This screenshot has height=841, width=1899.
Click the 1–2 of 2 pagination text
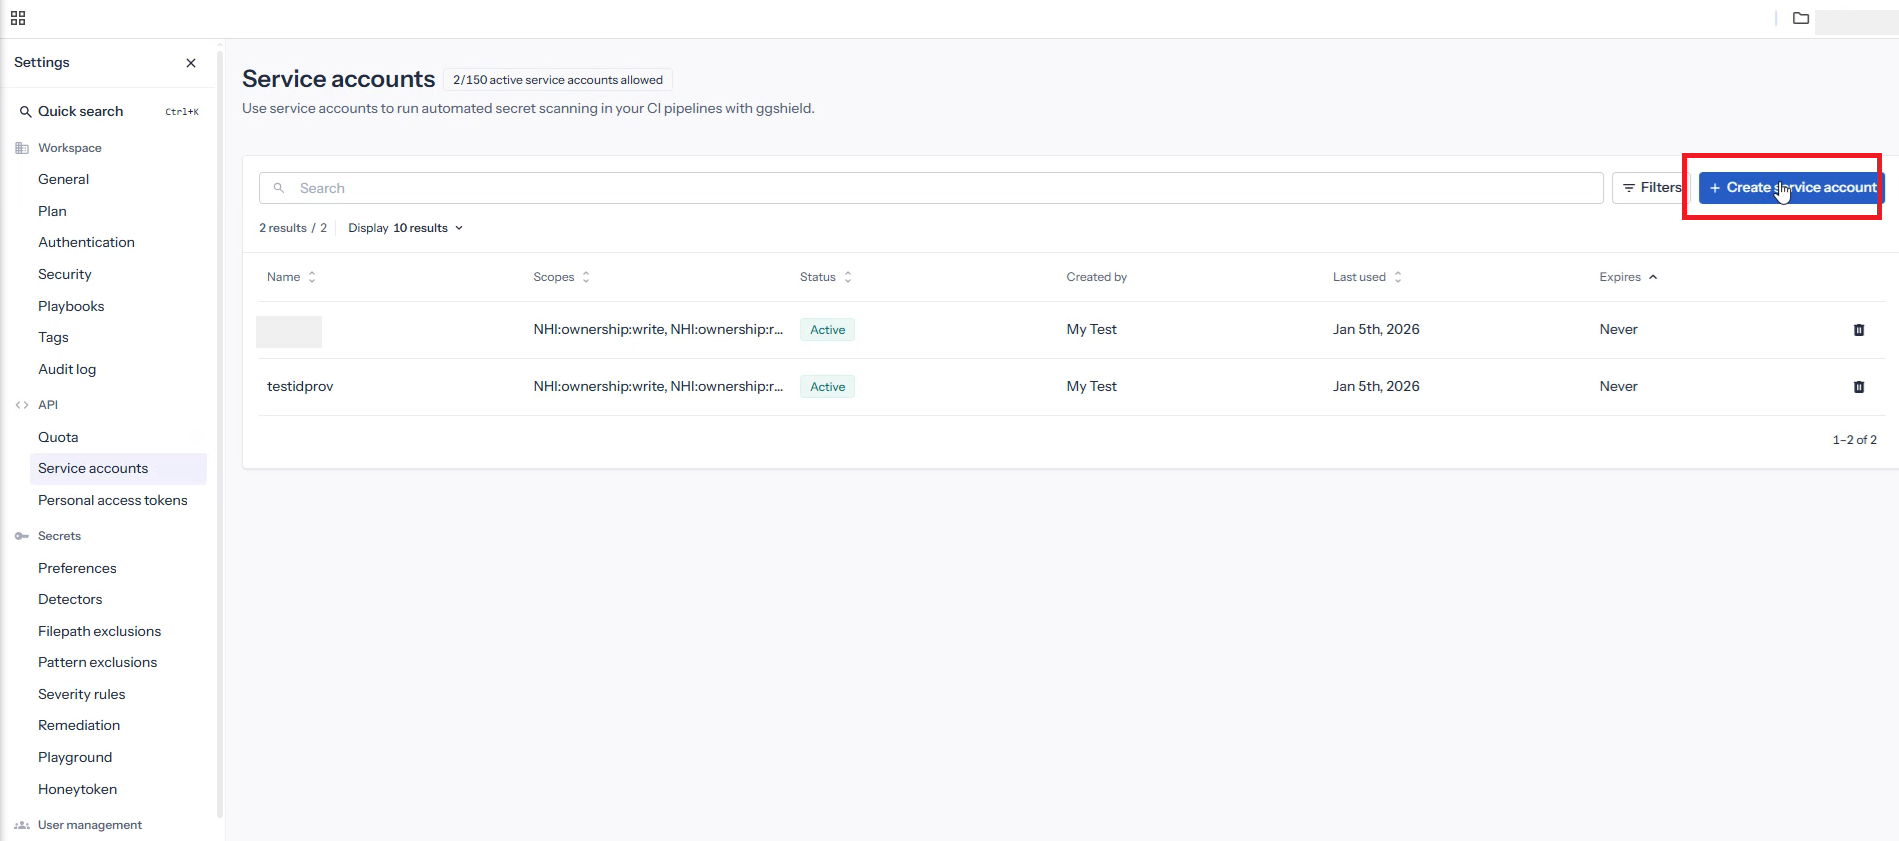click(x=1854, y=440)
